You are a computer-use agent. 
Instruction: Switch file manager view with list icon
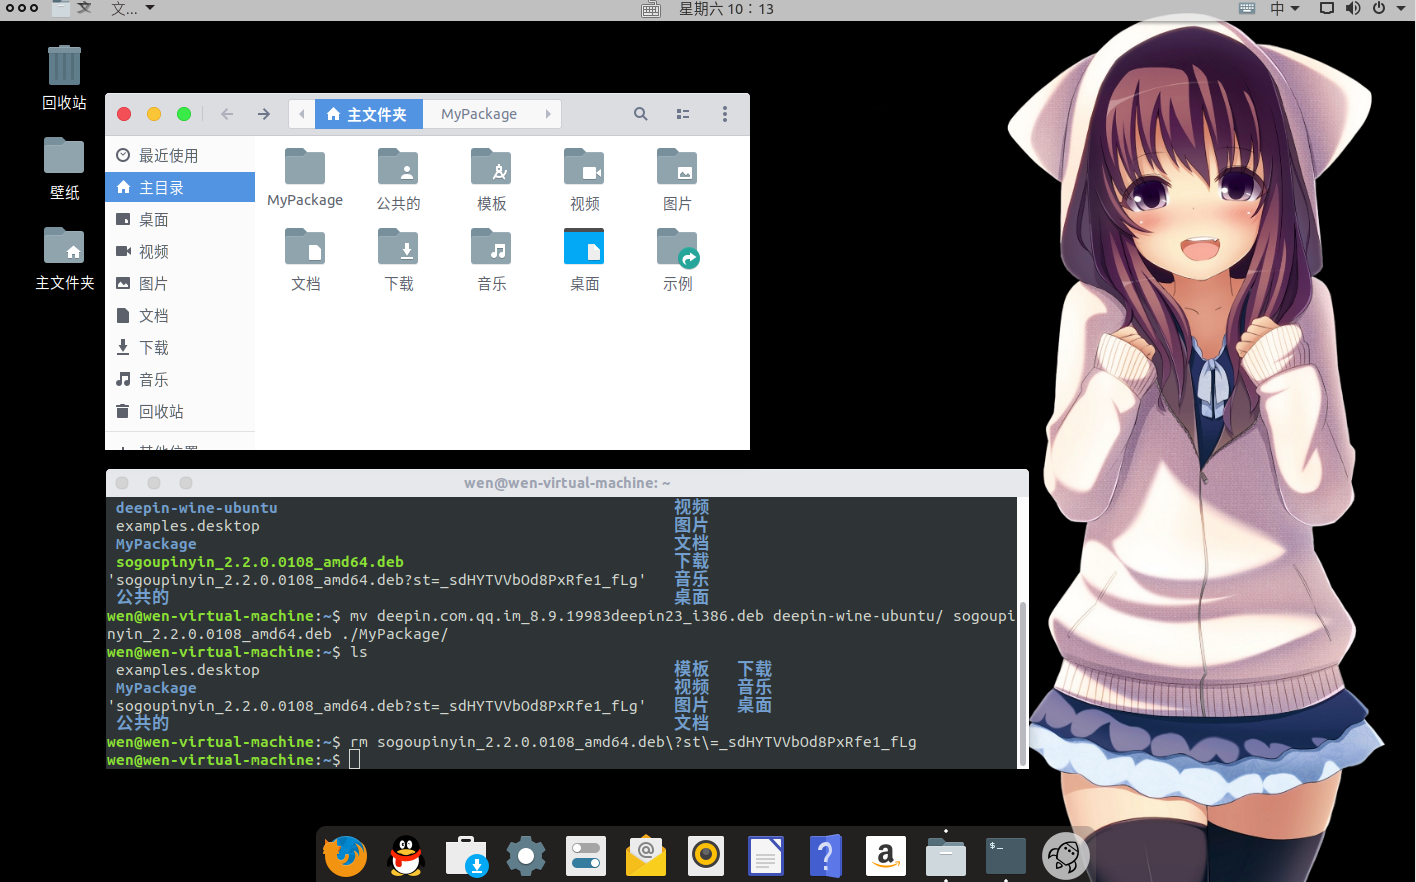683,114
